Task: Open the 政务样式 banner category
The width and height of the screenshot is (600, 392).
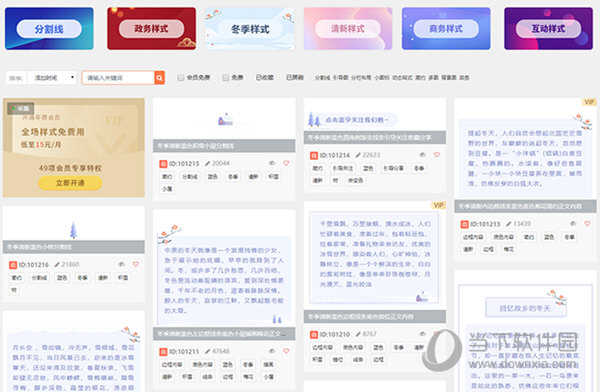Action: [152, 29]
